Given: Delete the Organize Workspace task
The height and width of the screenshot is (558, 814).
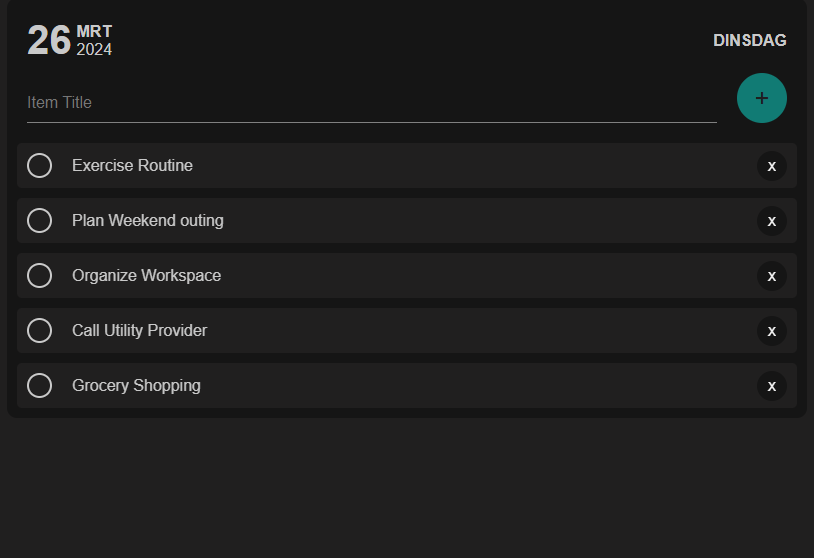Looking at the screenshot, I should (771, 276).
